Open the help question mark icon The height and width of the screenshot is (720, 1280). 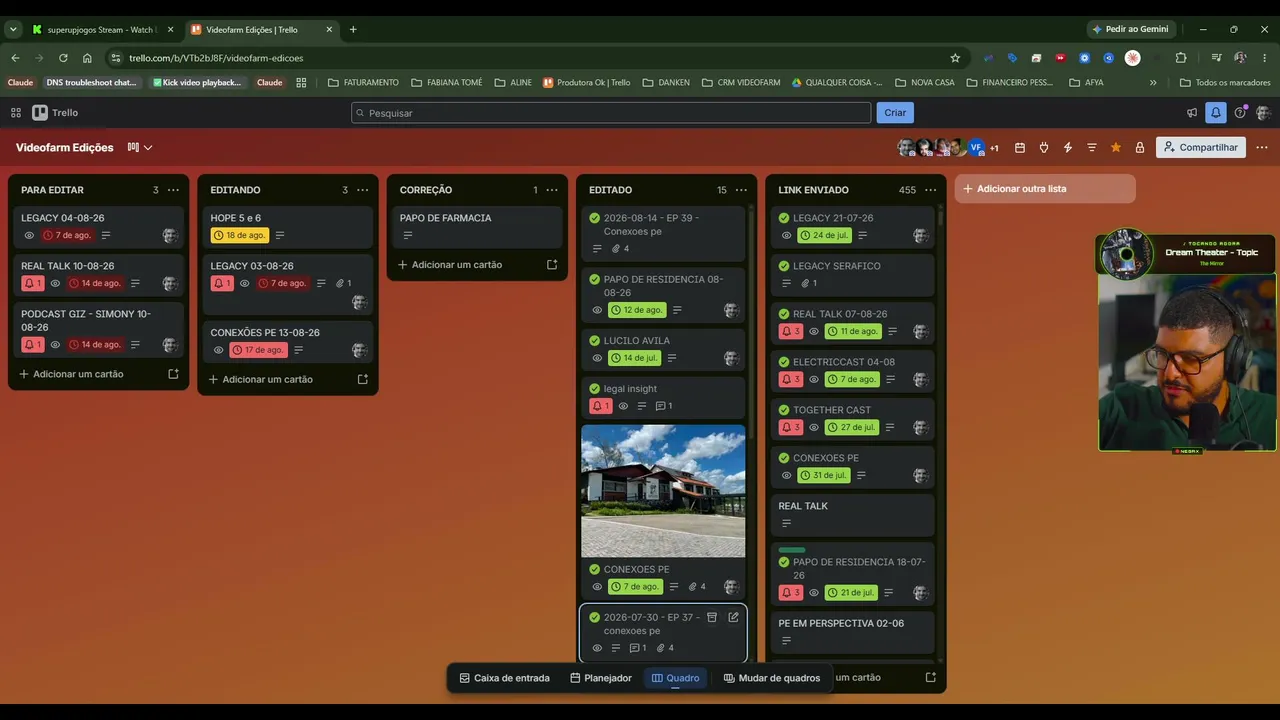[1240, 113]
